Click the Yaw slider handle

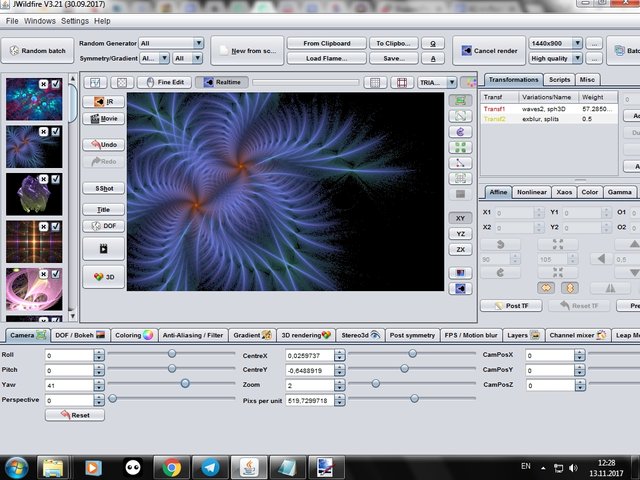tap(185, 383)
